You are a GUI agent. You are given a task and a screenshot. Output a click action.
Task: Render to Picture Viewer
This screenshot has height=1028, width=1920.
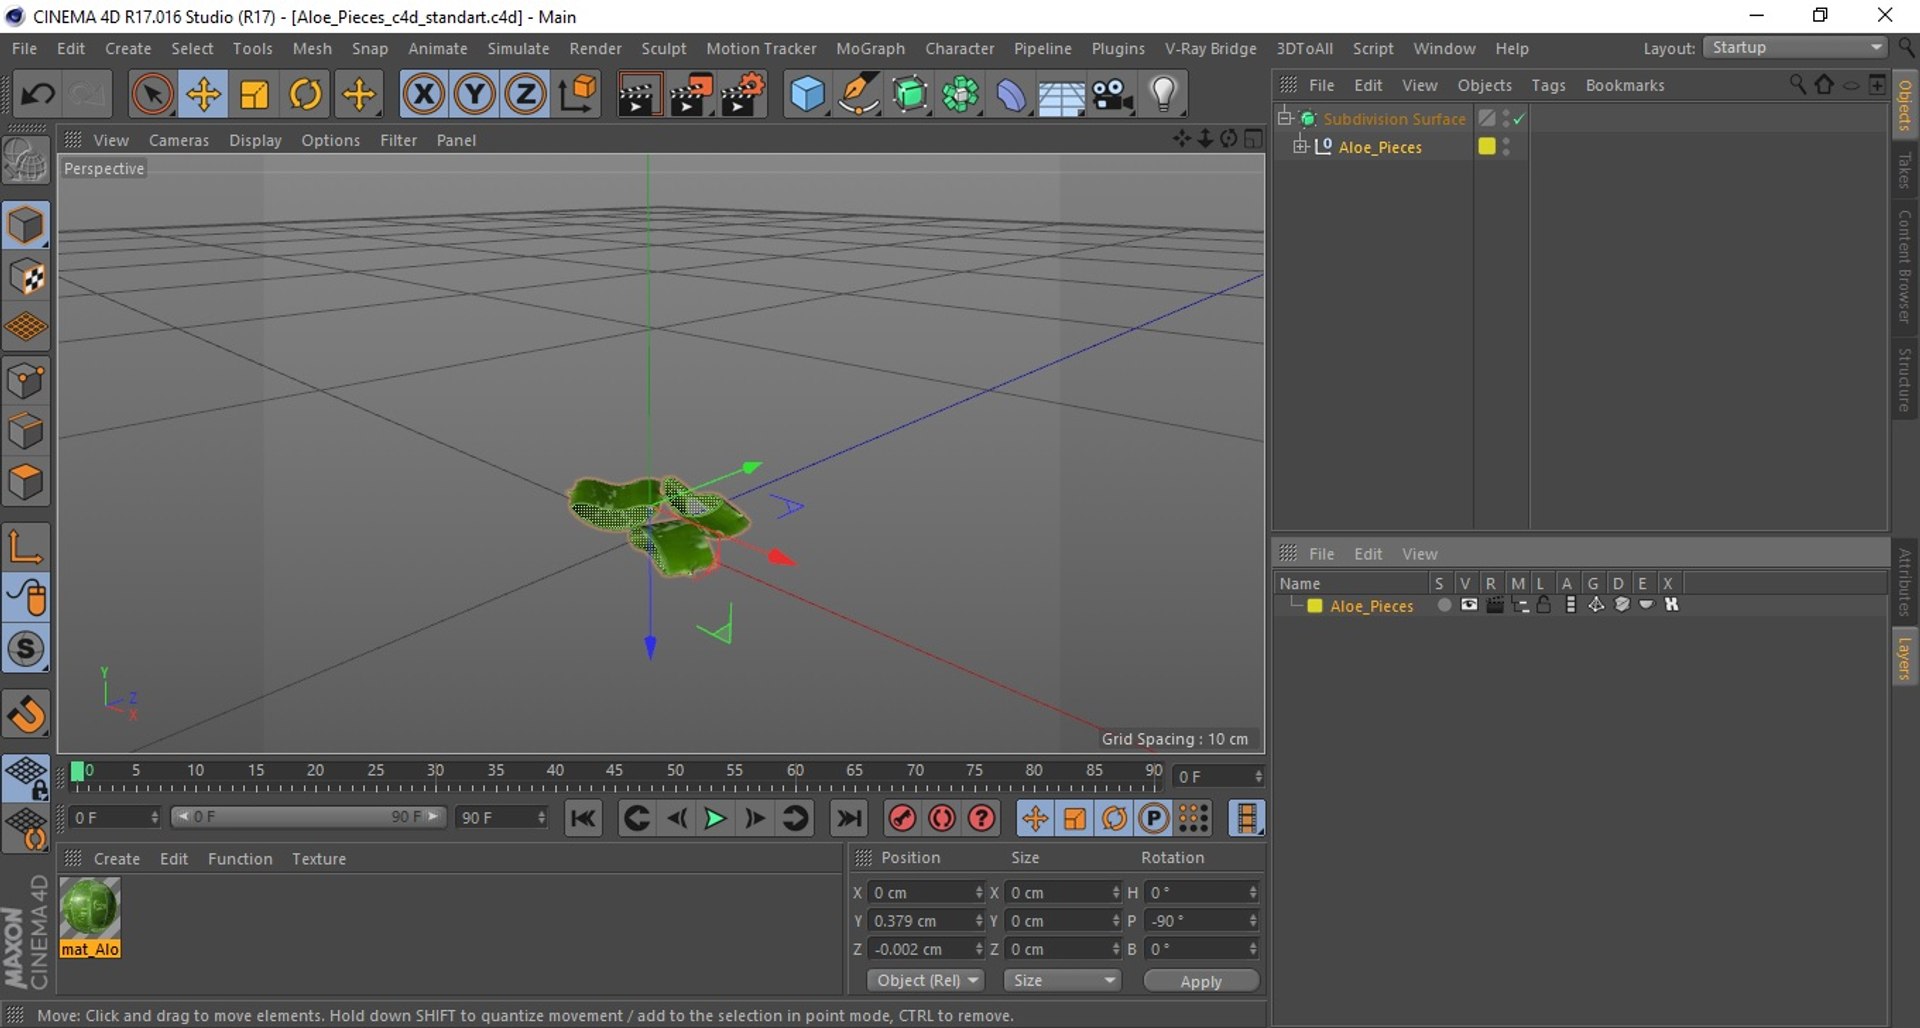tap(690, 95)
